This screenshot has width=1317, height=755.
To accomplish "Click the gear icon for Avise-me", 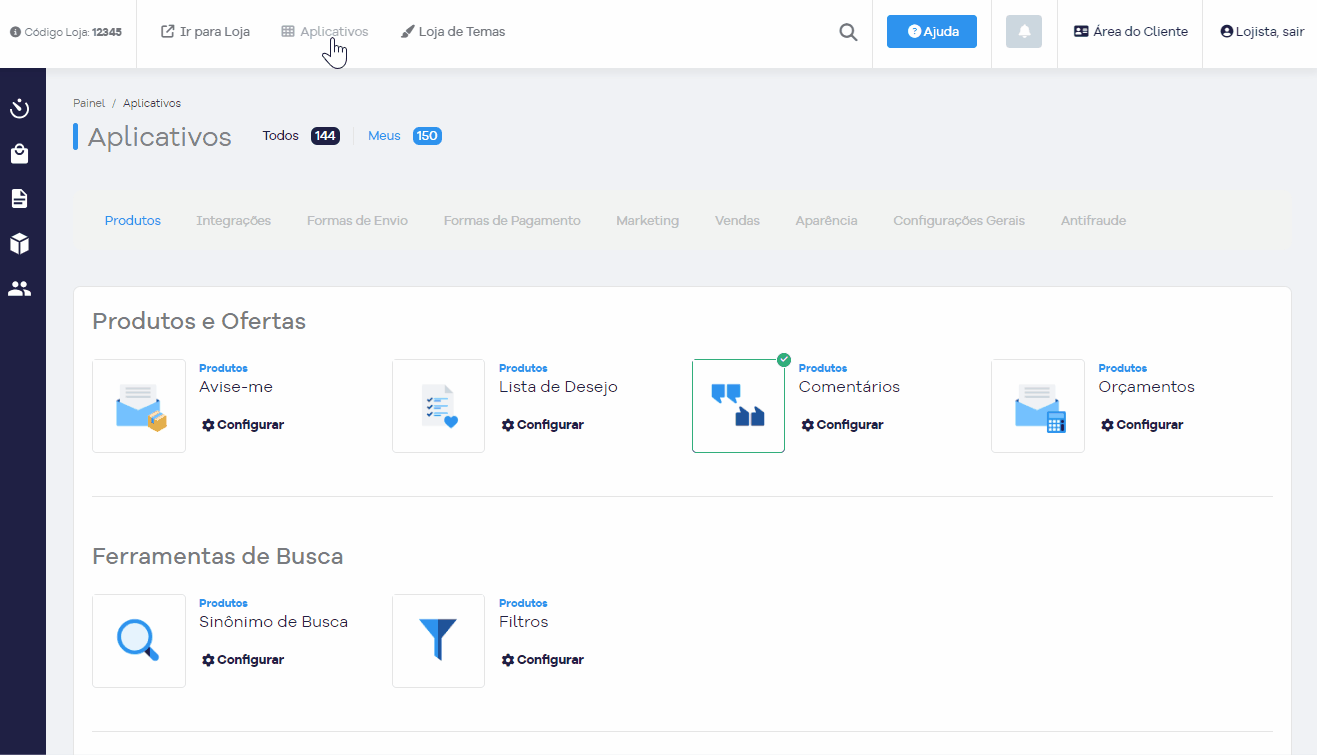I will [208, 425].
